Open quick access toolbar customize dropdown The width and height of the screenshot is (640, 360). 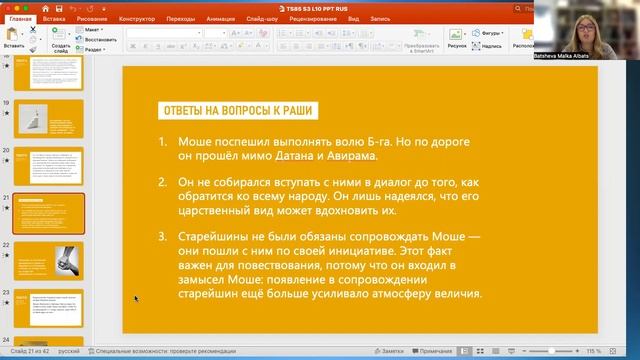pyautogui.click(x=104, y=9)
